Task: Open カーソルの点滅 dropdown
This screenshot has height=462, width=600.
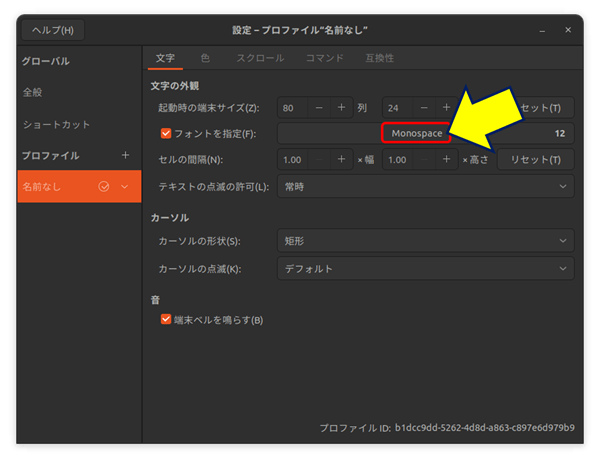Action: (426, 269)
